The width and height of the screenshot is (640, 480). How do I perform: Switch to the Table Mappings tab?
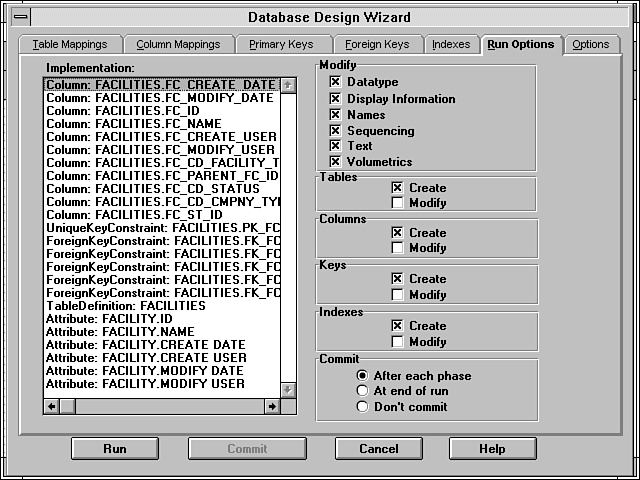pyautogui.click(x=69, y=45)
